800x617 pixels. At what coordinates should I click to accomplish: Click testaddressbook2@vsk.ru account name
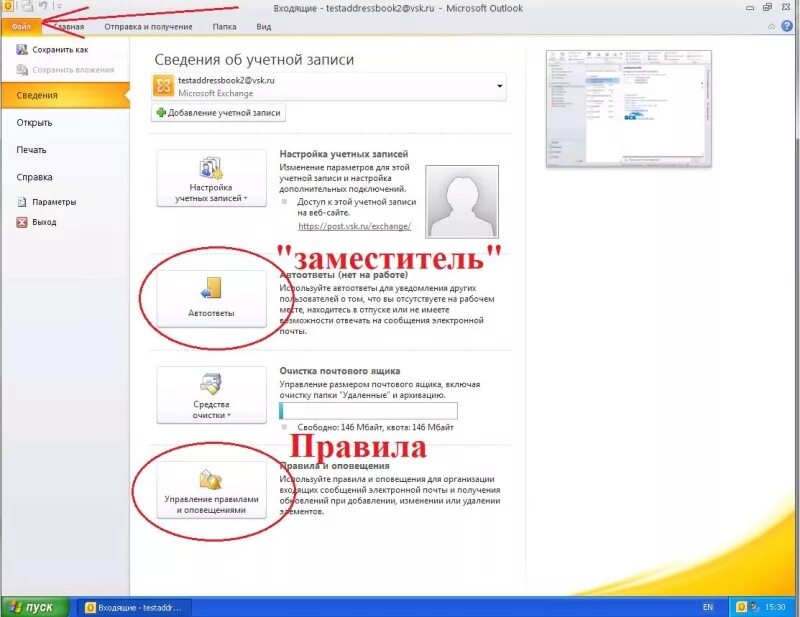click(227, 80)
